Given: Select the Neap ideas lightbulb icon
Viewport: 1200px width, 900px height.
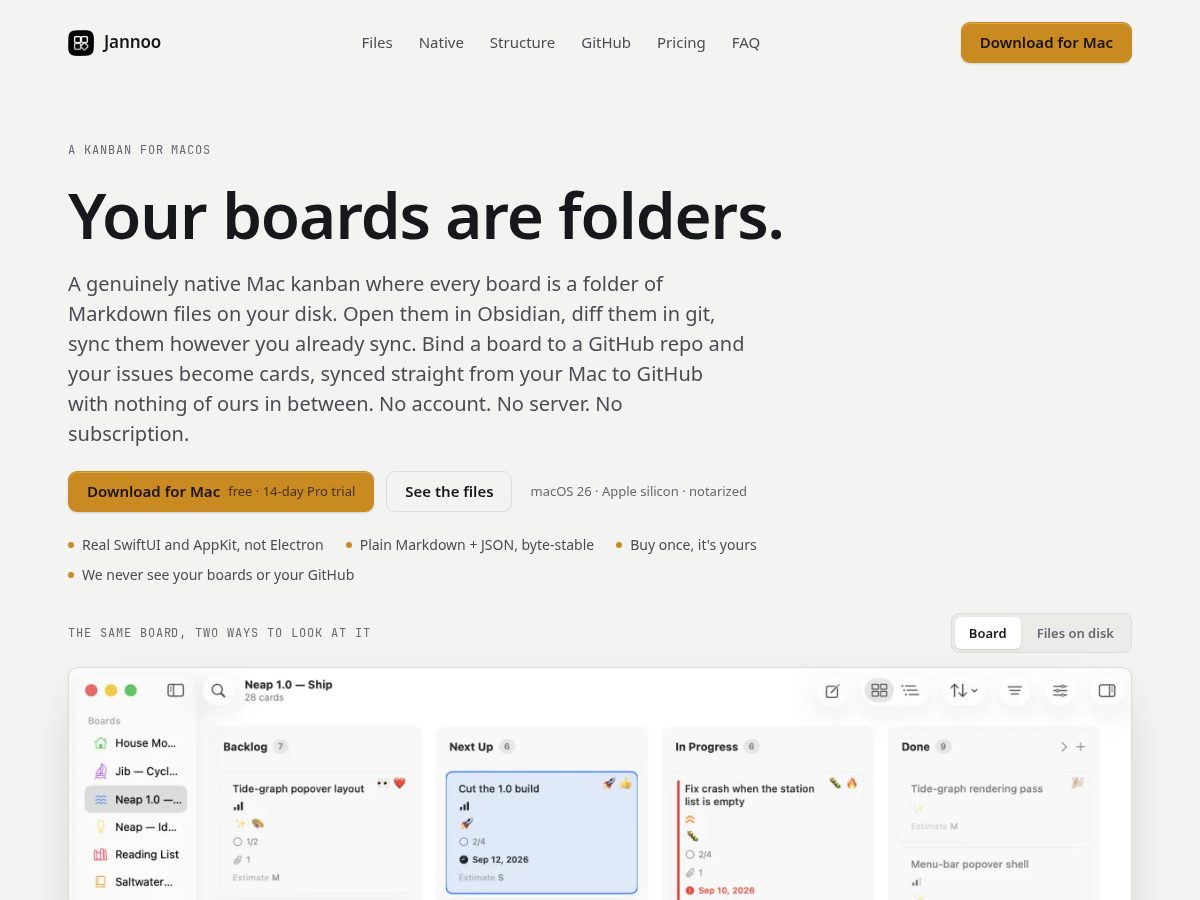Looking at the screenshot, I should [x=100, y=827].
